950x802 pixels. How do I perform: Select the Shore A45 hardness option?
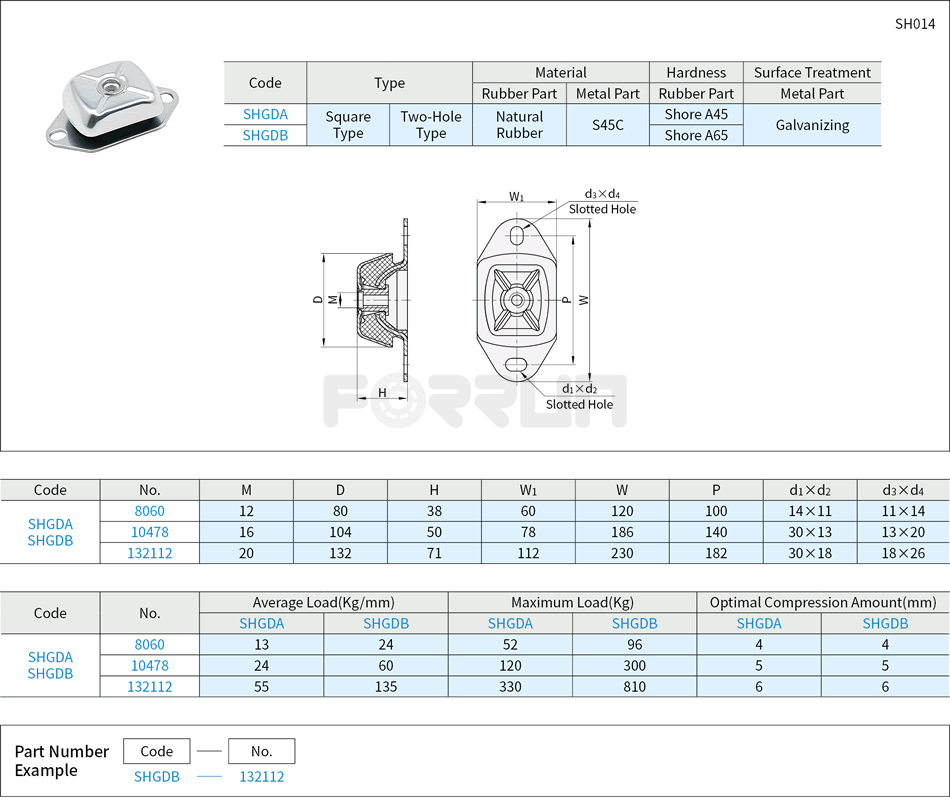(697, 114)
